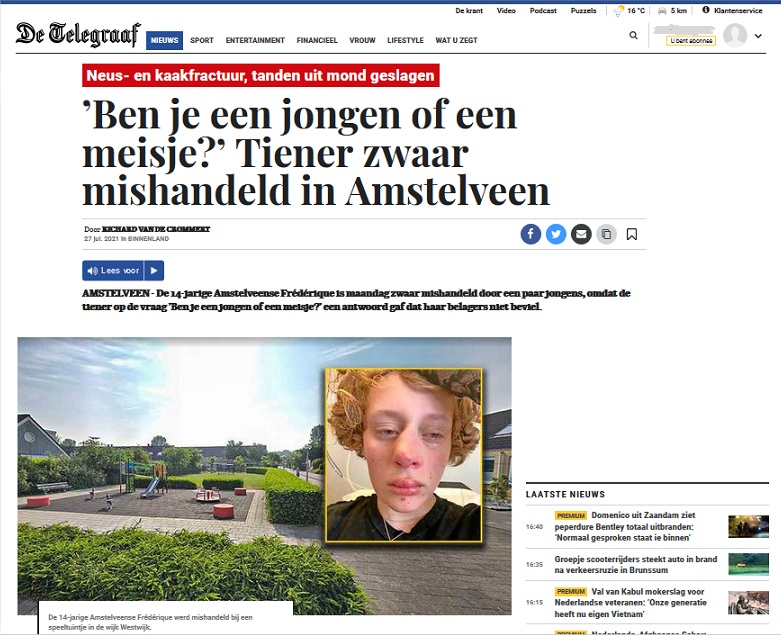
Task: Expand the account dropdown chevron
Action: click(x=758, y=36)
